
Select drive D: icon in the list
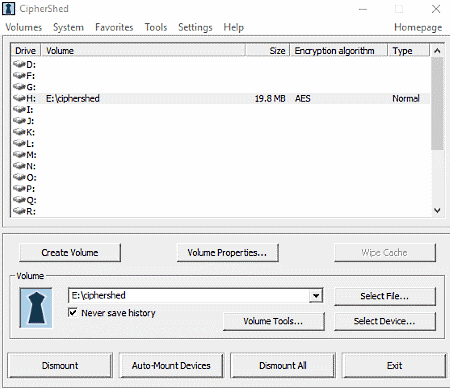[x=19, y=64]
